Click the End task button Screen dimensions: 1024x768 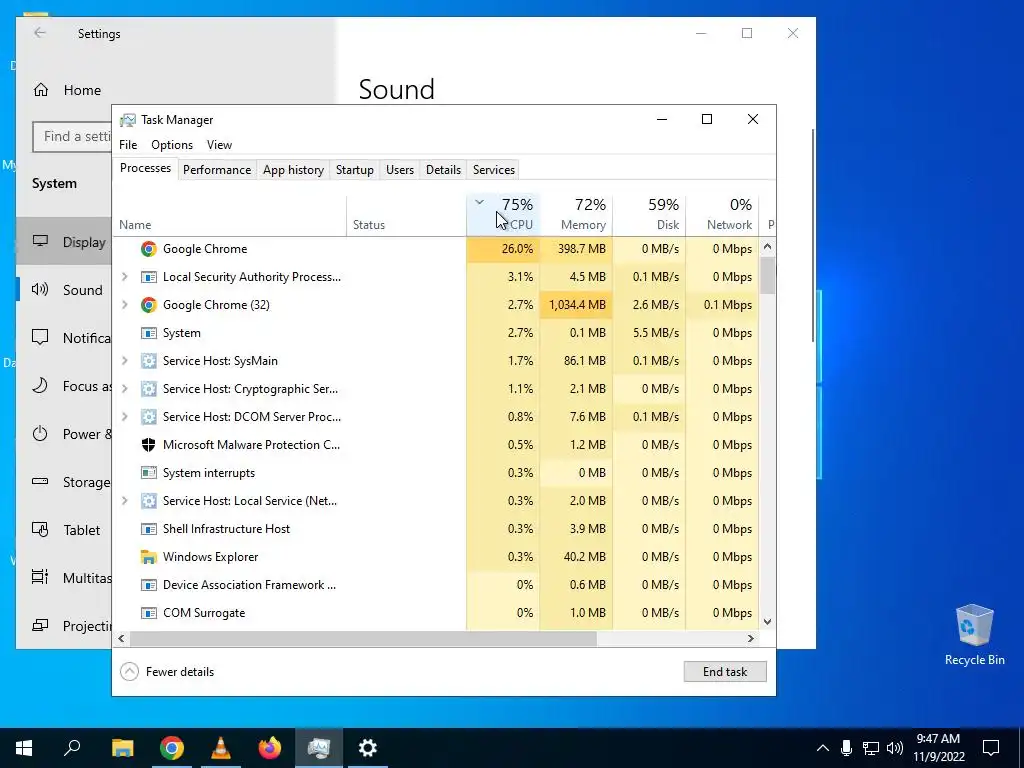point(725,671)
